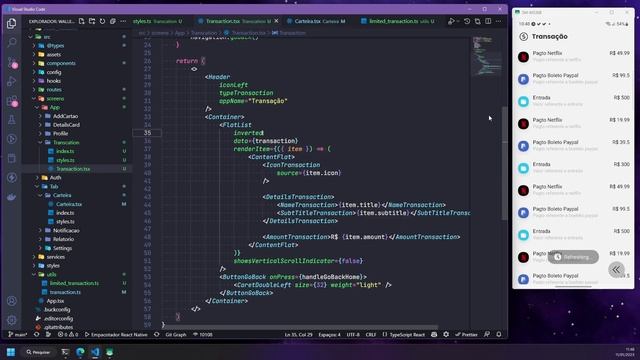Image resolution: width=640 pixels, height=360 pixels.
Task: Open the Testing flask view
Action: tap(11, 120)
